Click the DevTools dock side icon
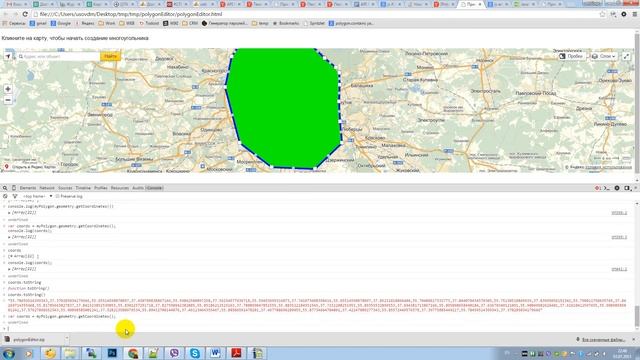The image size is (640, 360). pyautogui.click(x=627, y=188)
